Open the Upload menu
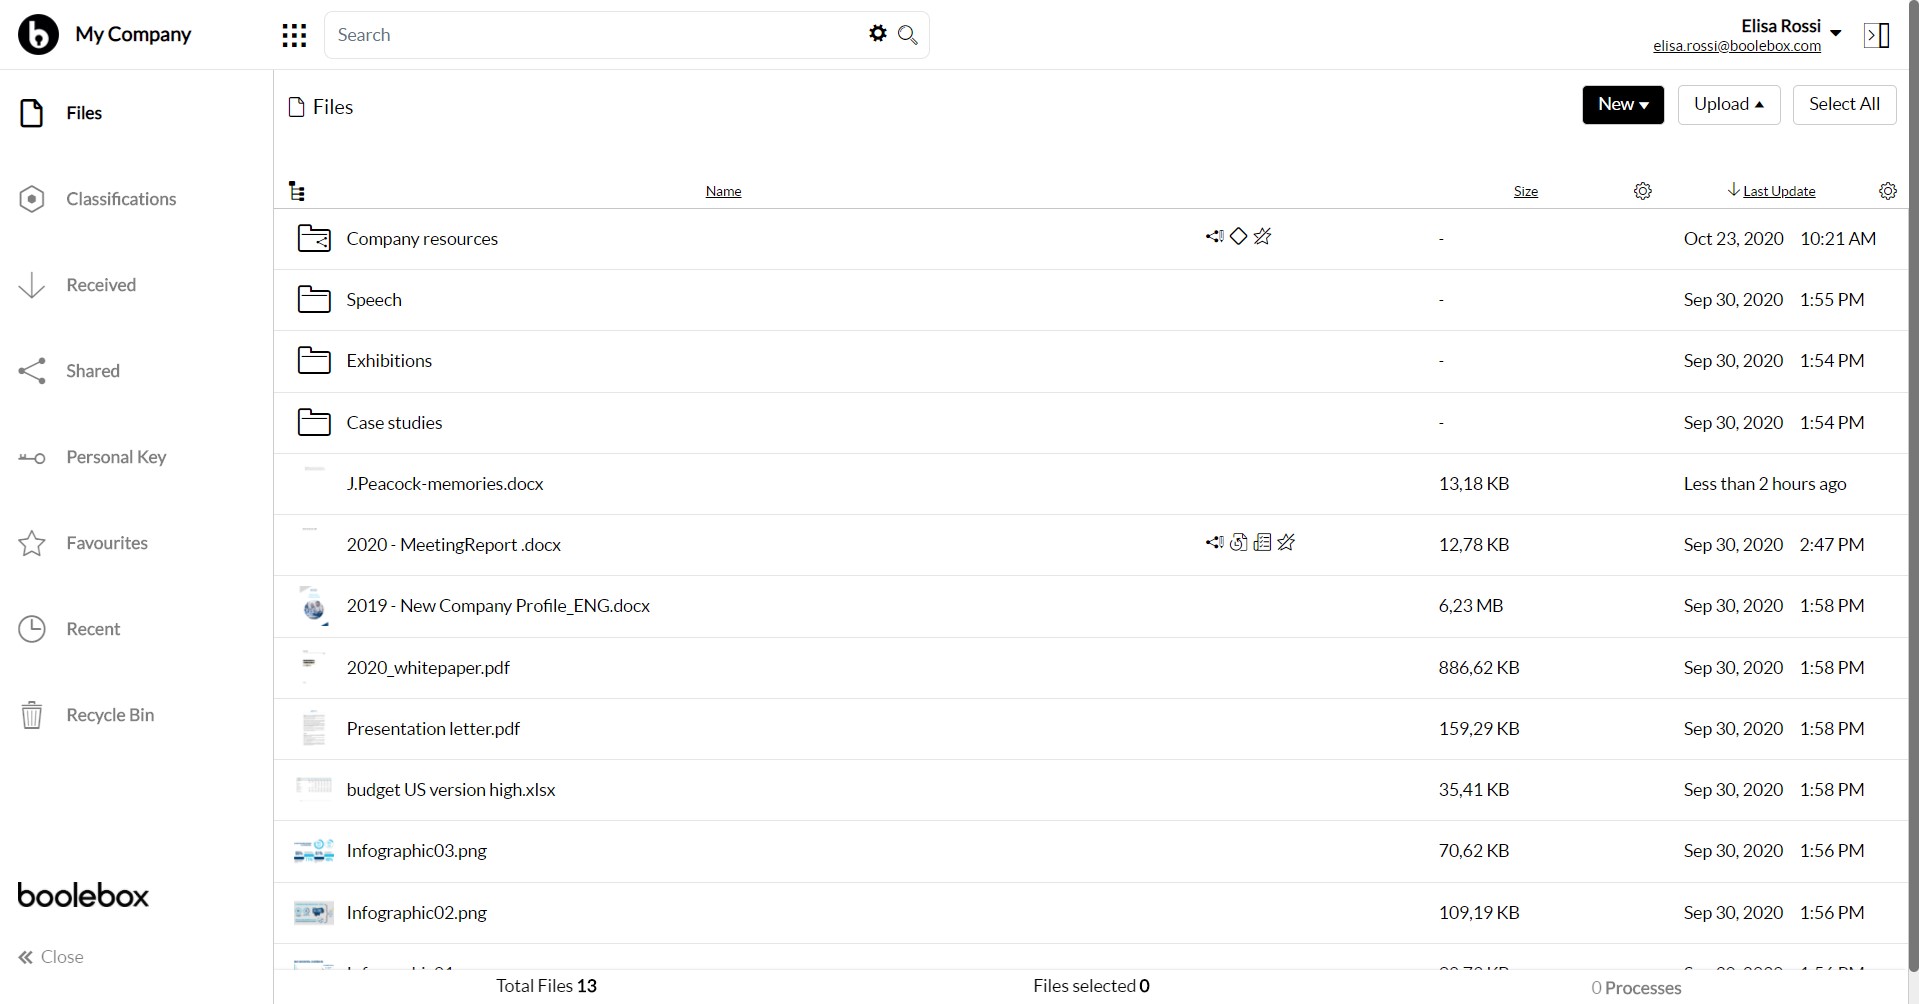The image size is (1919, 1004). pos(1728,104)
